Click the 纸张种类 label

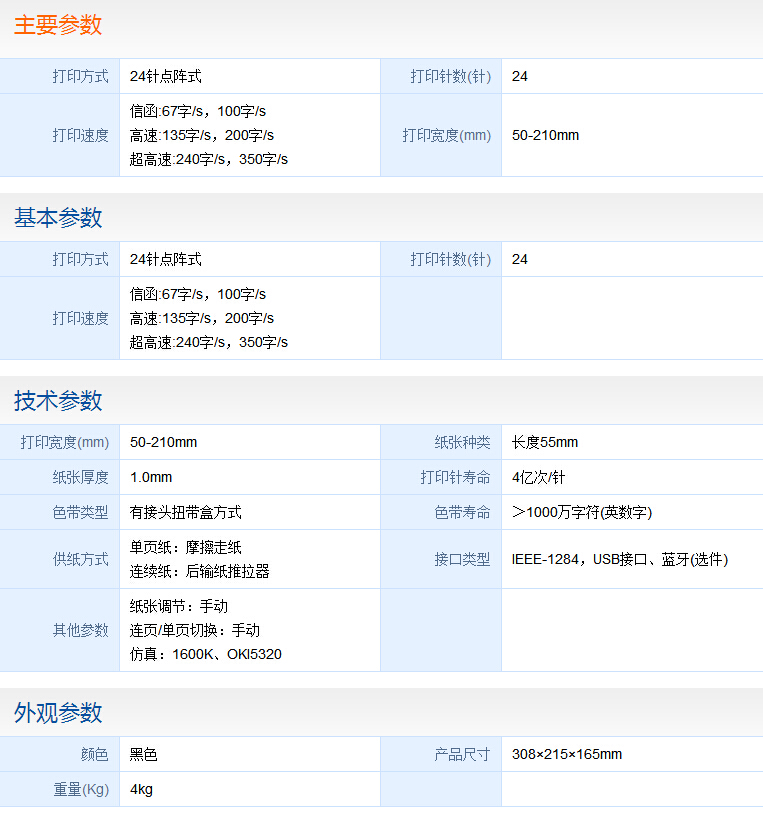click(x=462, y=442)
